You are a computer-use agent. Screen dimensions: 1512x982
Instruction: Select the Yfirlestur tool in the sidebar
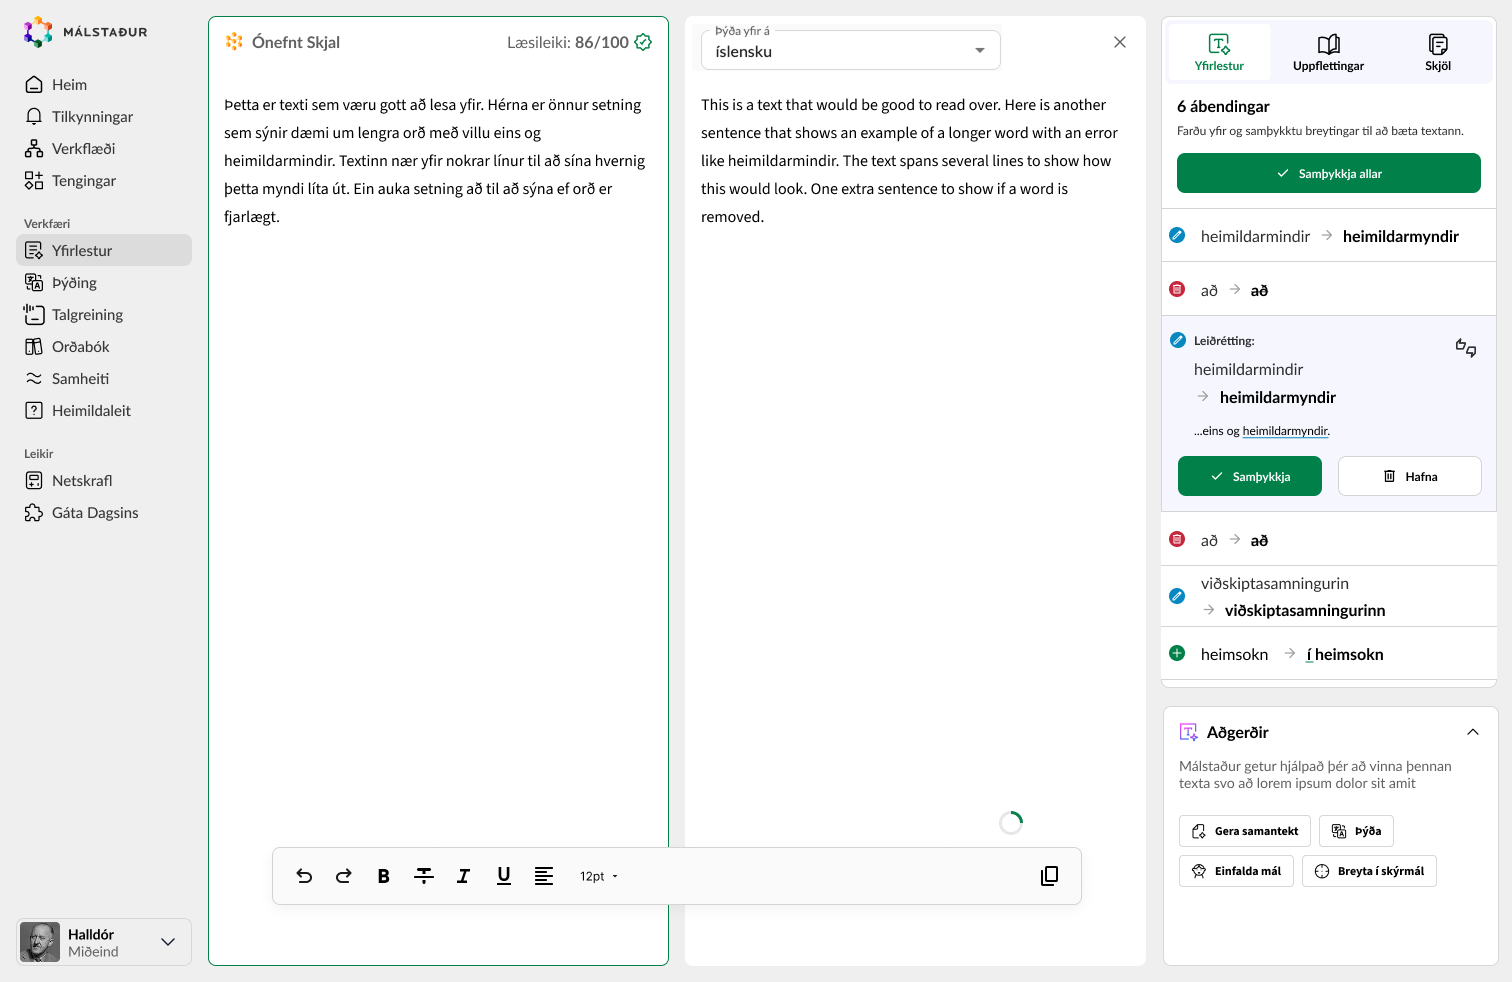click(104, 250)
